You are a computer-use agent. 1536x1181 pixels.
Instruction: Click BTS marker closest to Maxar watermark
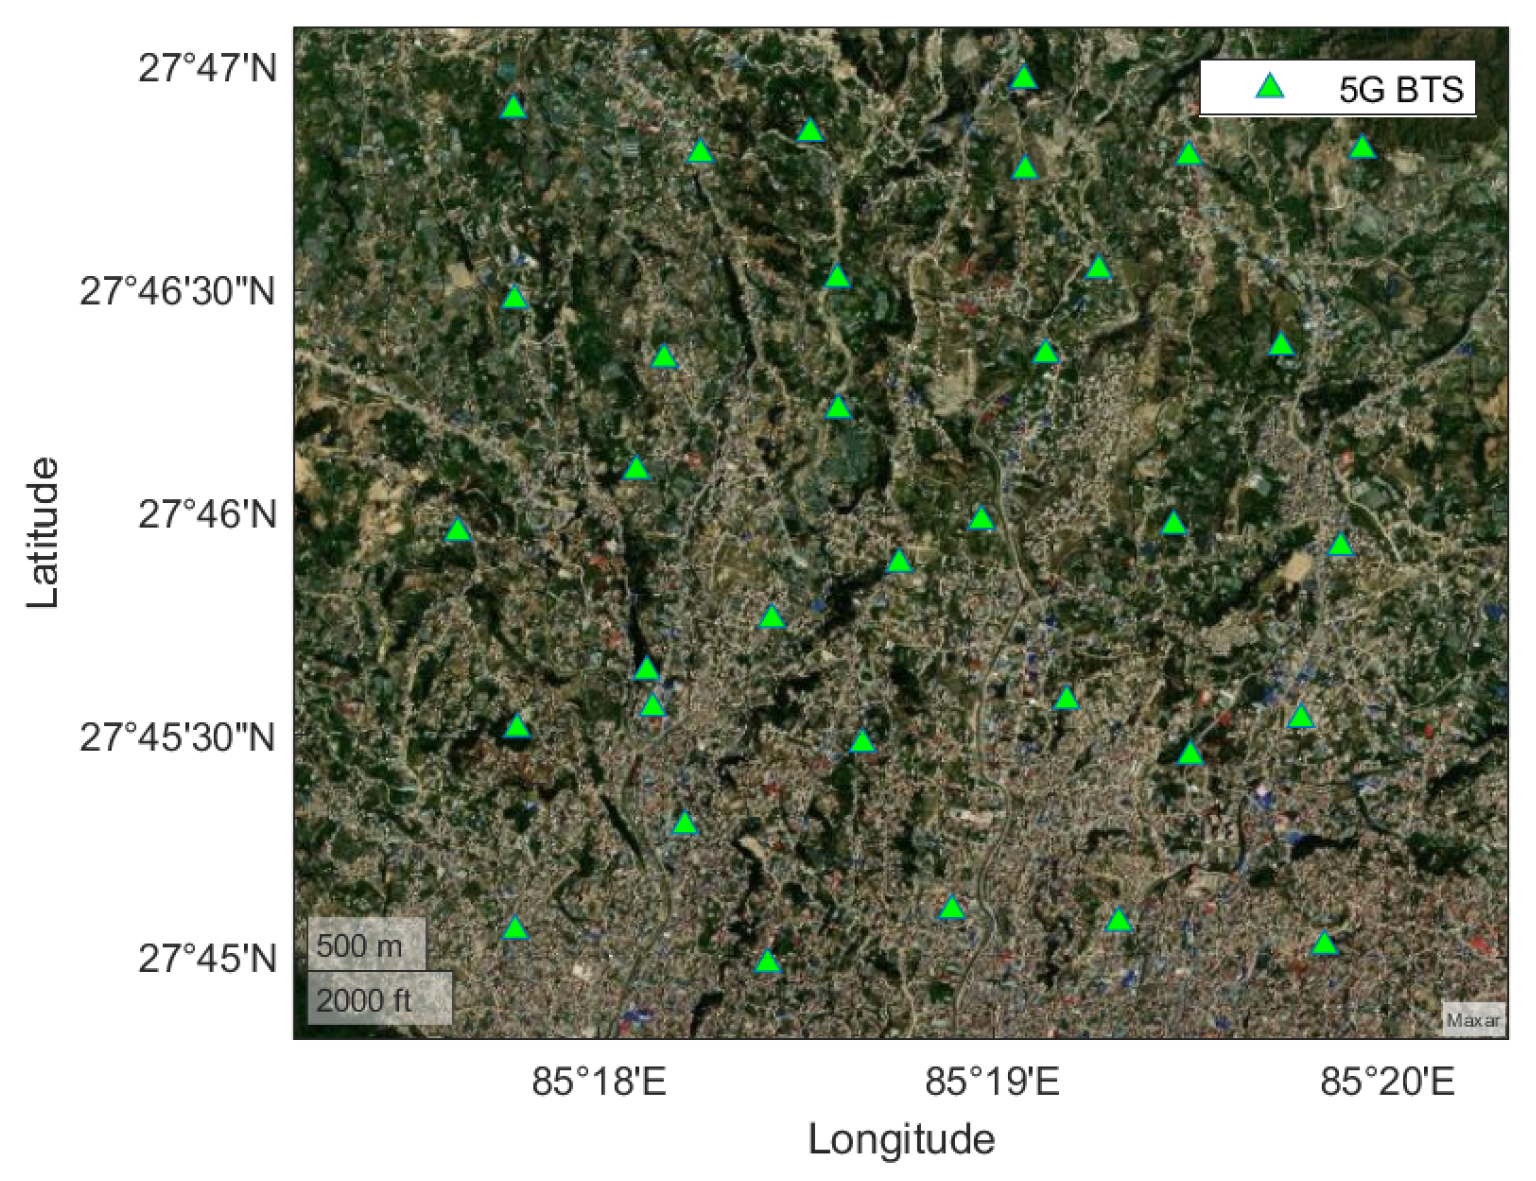tap(1324, 944)
